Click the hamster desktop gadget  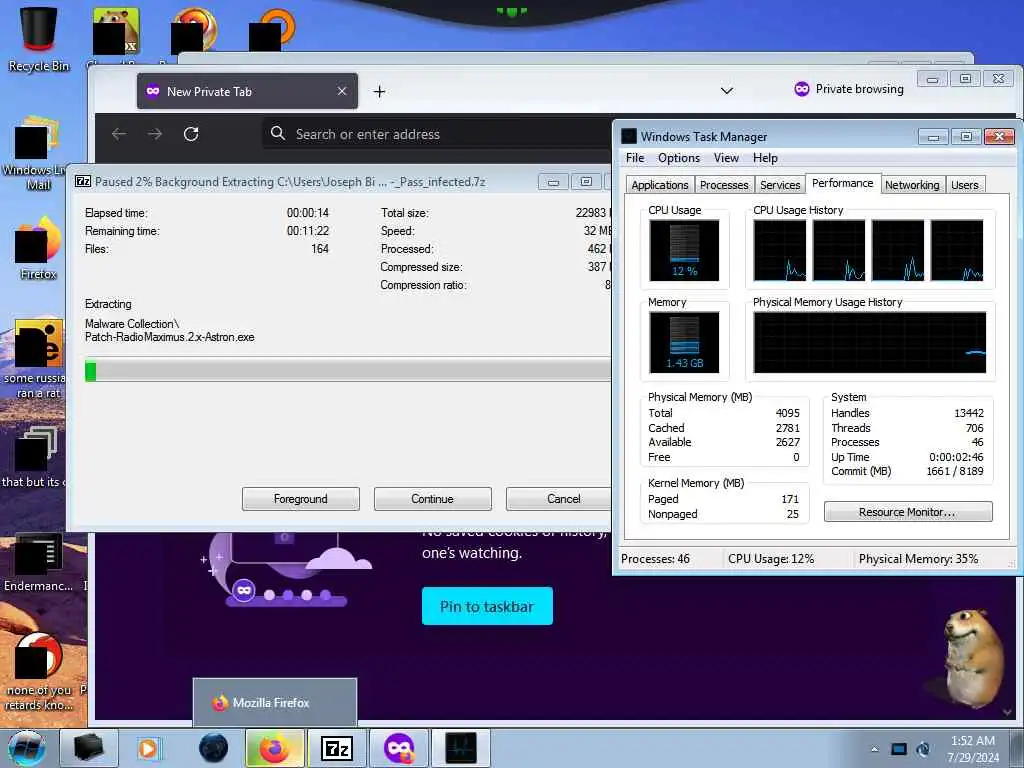(x=973, y=658)
